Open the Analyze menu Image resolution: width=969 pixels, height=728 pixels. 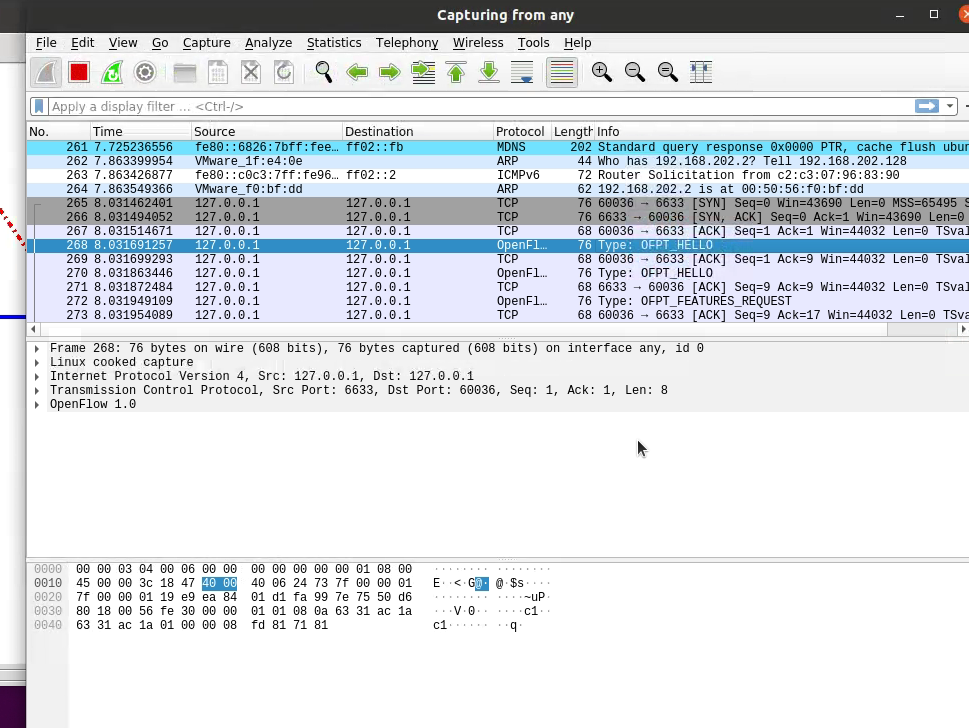click(268, 43)
